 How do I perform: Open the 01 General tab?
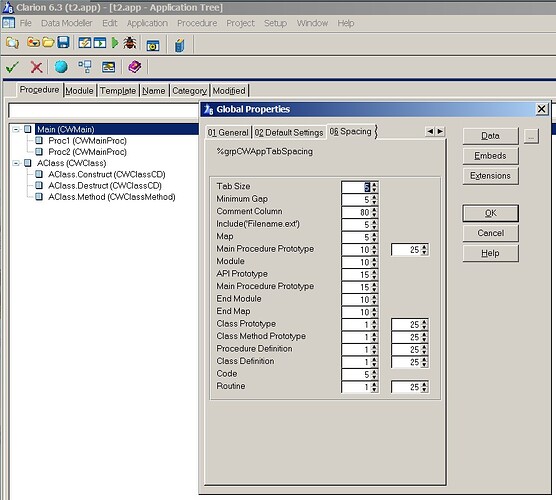[x=228, y=133]
